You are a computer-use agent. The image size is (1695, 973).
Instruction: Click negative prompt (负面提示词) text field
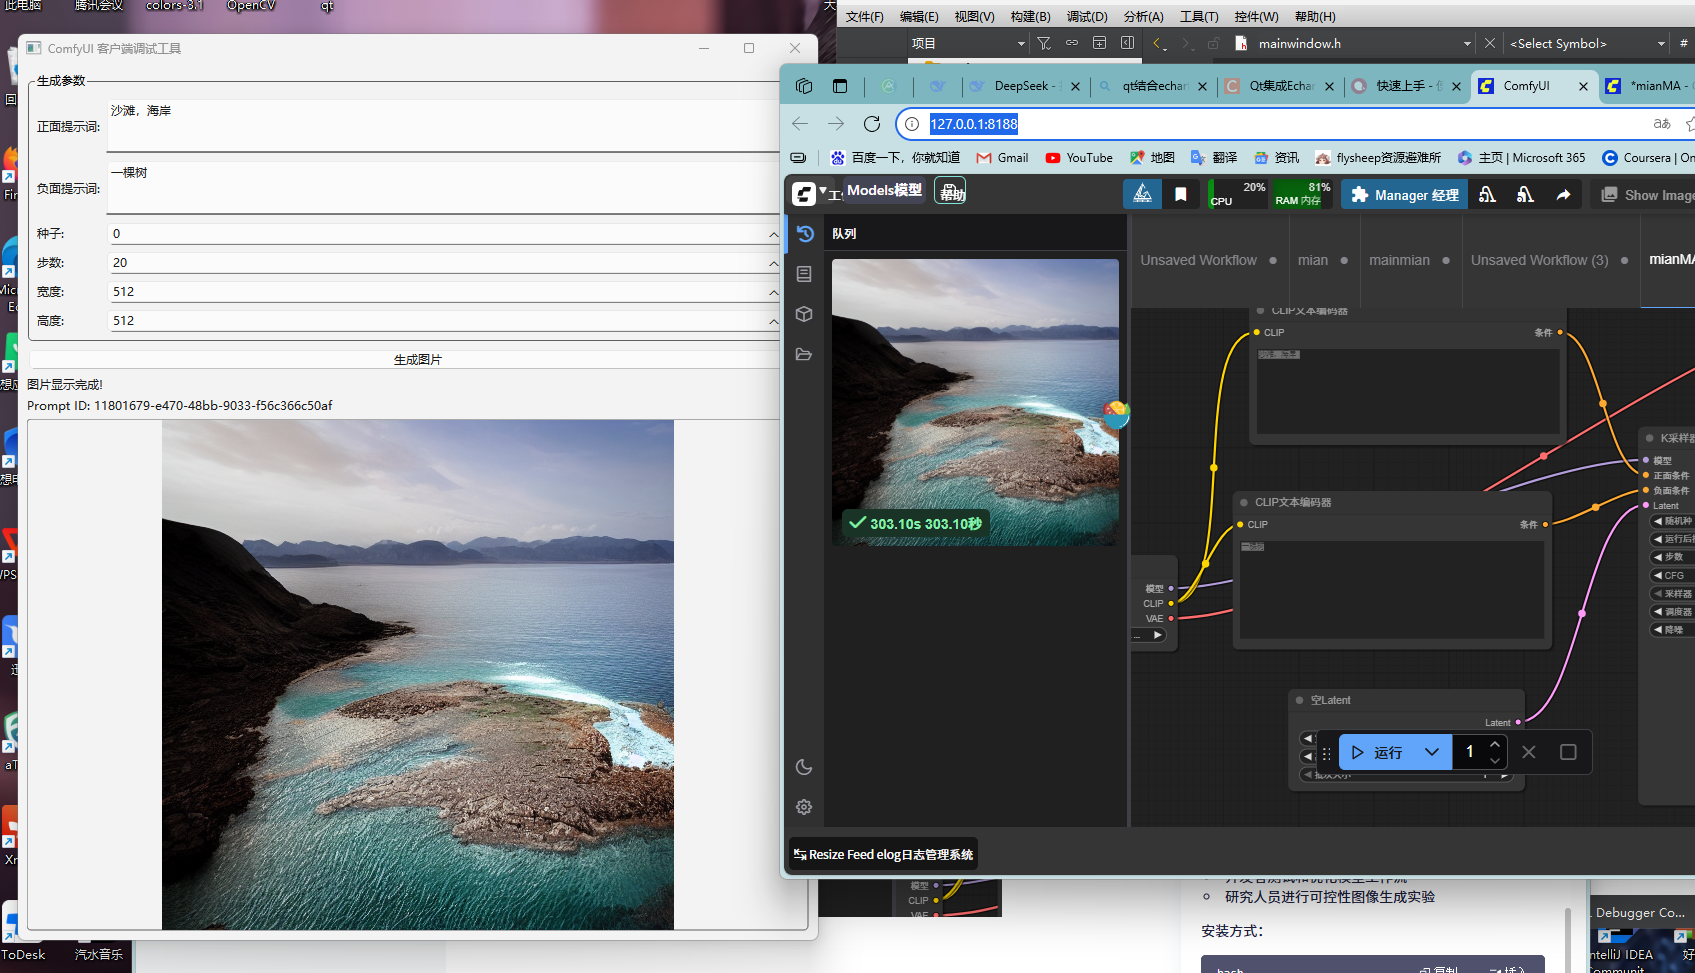click(444, 188)
